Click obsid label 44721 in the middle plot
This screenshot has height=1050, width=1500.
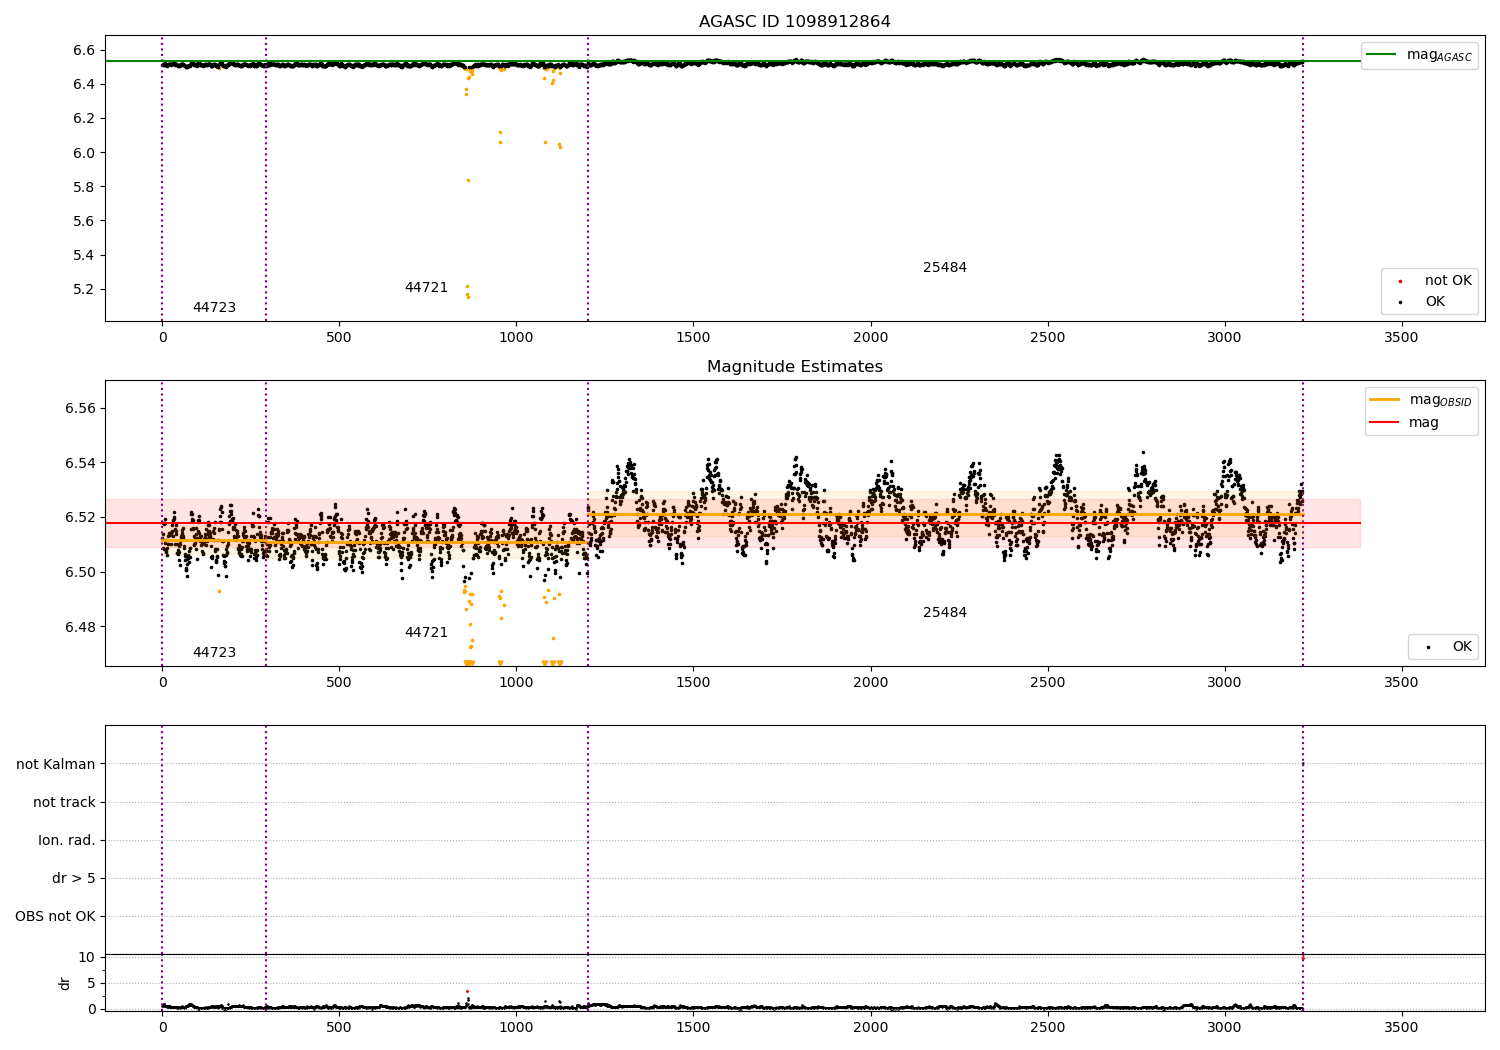[426, 633]
